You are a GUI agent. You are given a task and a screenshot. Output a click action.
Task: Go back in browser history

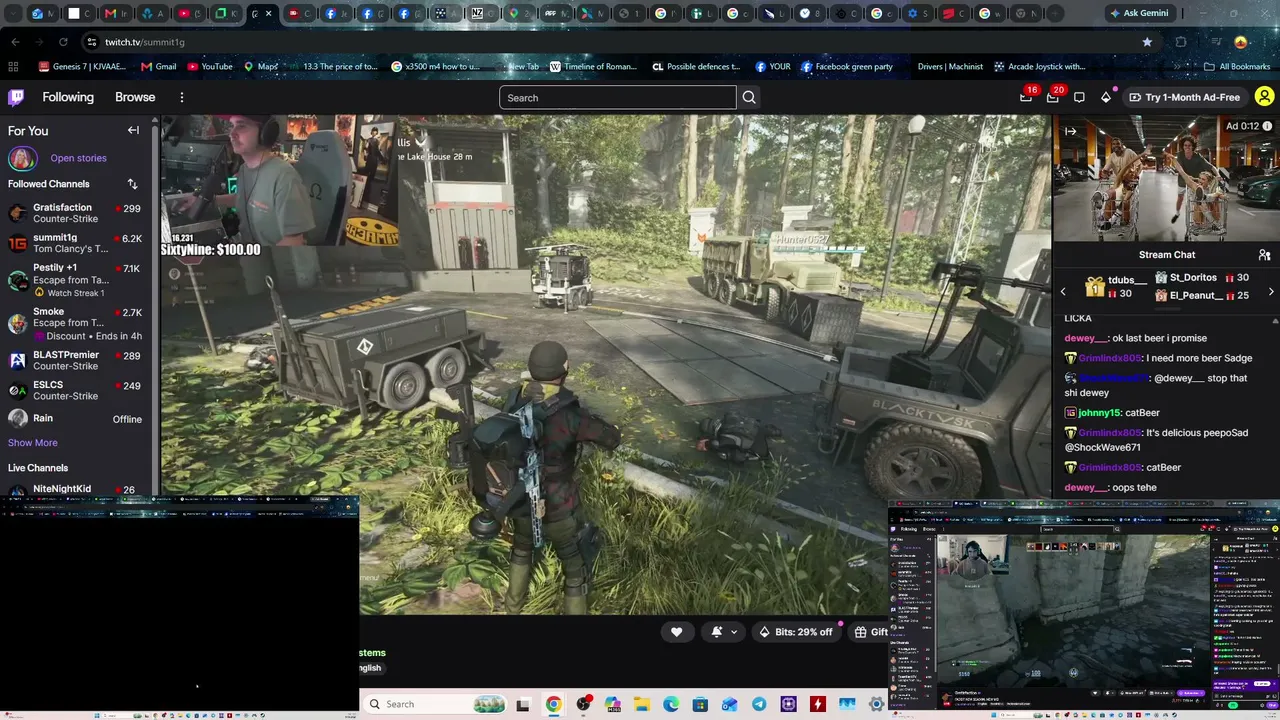click(x=15, y=42)
